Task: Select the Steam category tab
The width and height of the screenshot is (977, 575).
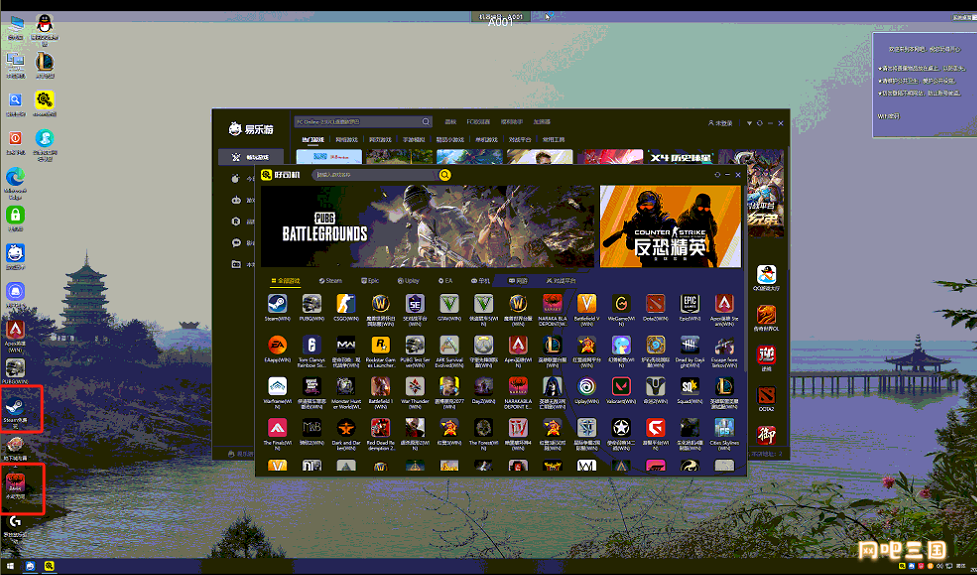Action: (x=330, y=281)
